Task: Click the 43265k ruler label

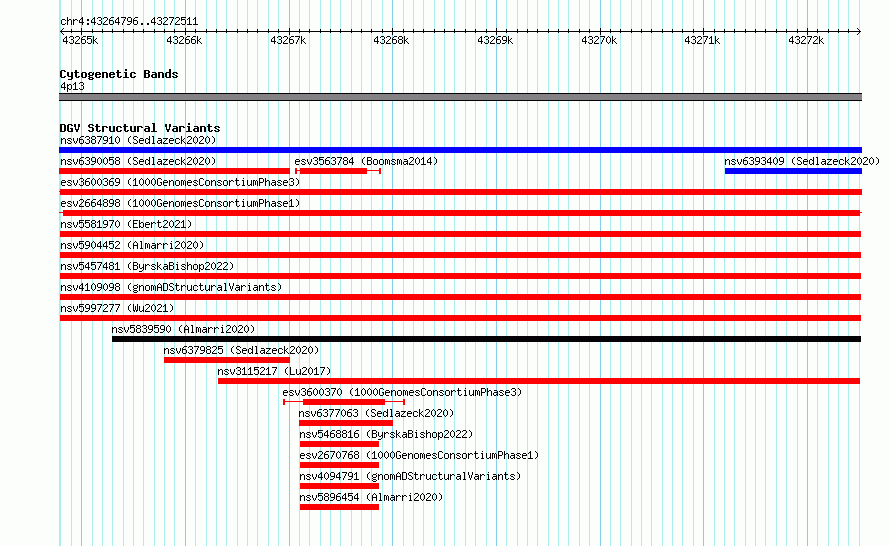Action: click(x=80, y=40)
